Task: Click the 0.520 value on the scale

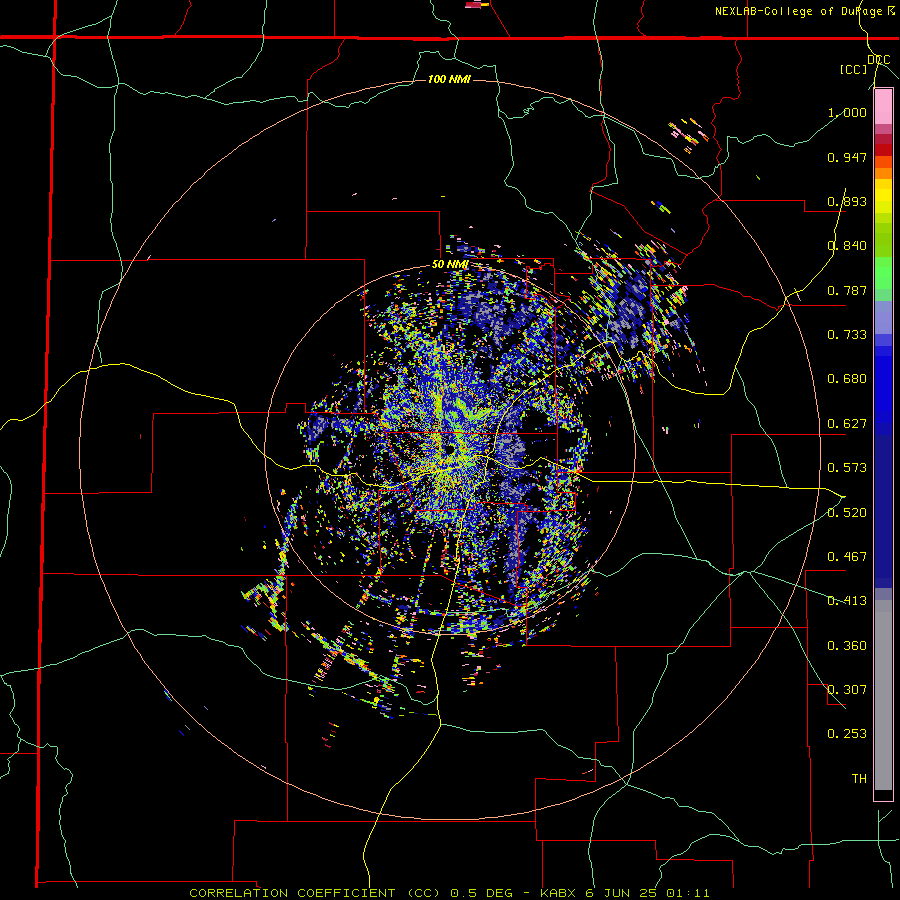Action: (x=847, y=513)
